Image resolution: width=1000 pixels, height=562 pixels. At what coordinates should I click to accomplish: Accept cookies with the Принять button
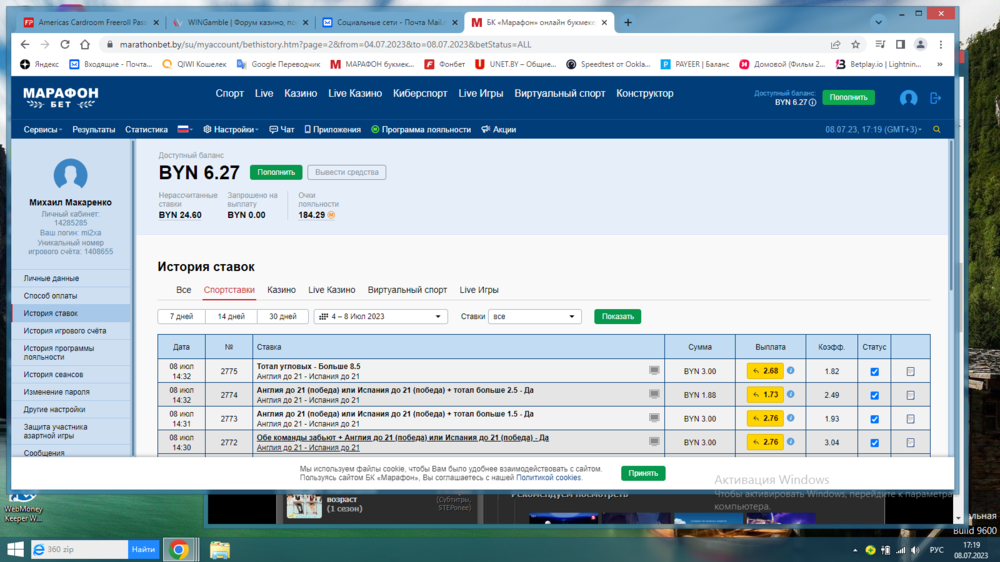pyautogui.click(x=643, y=473)
